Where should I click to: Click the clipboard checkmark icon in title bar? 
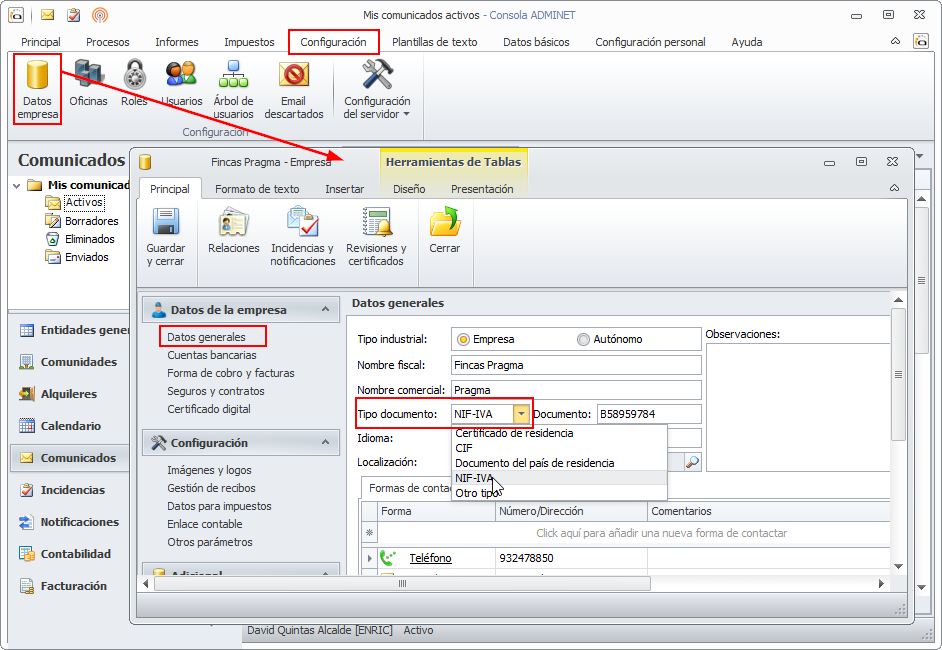coord(73,15)
